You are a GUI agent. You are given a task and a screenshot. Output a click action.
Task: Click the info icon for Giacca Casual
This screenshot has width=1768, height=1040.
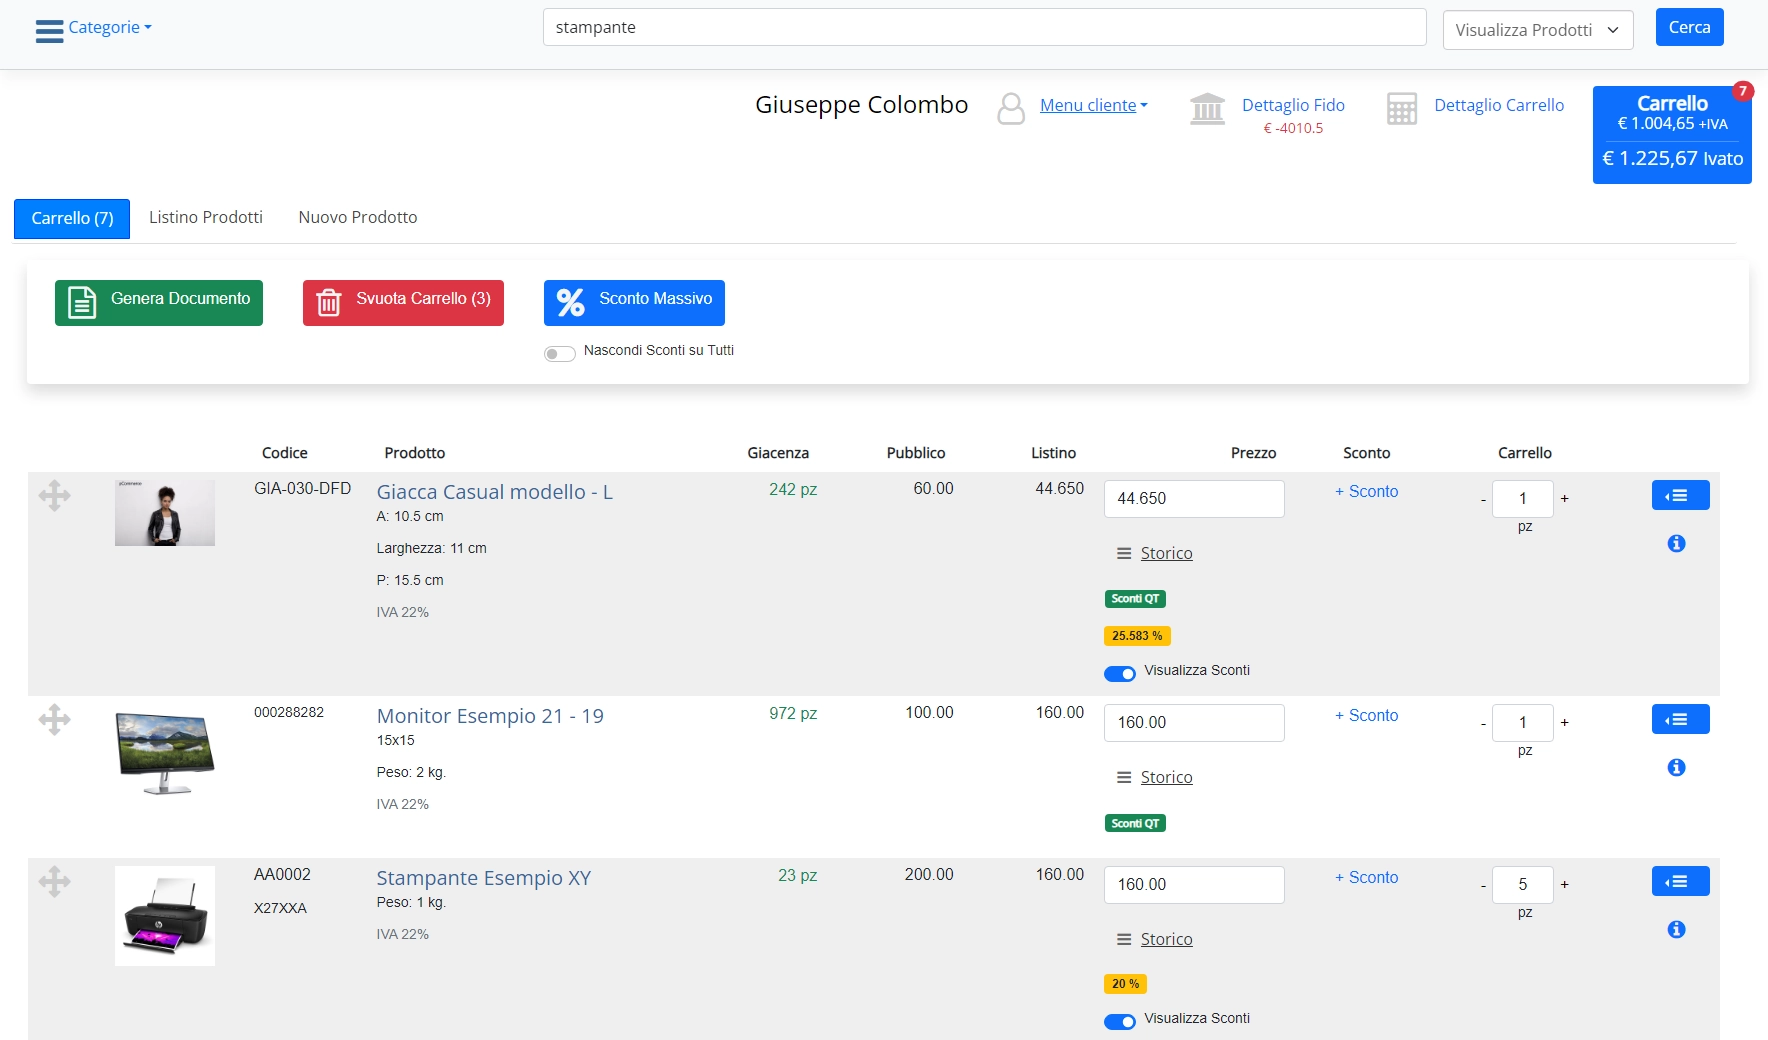click(1676, 543)
